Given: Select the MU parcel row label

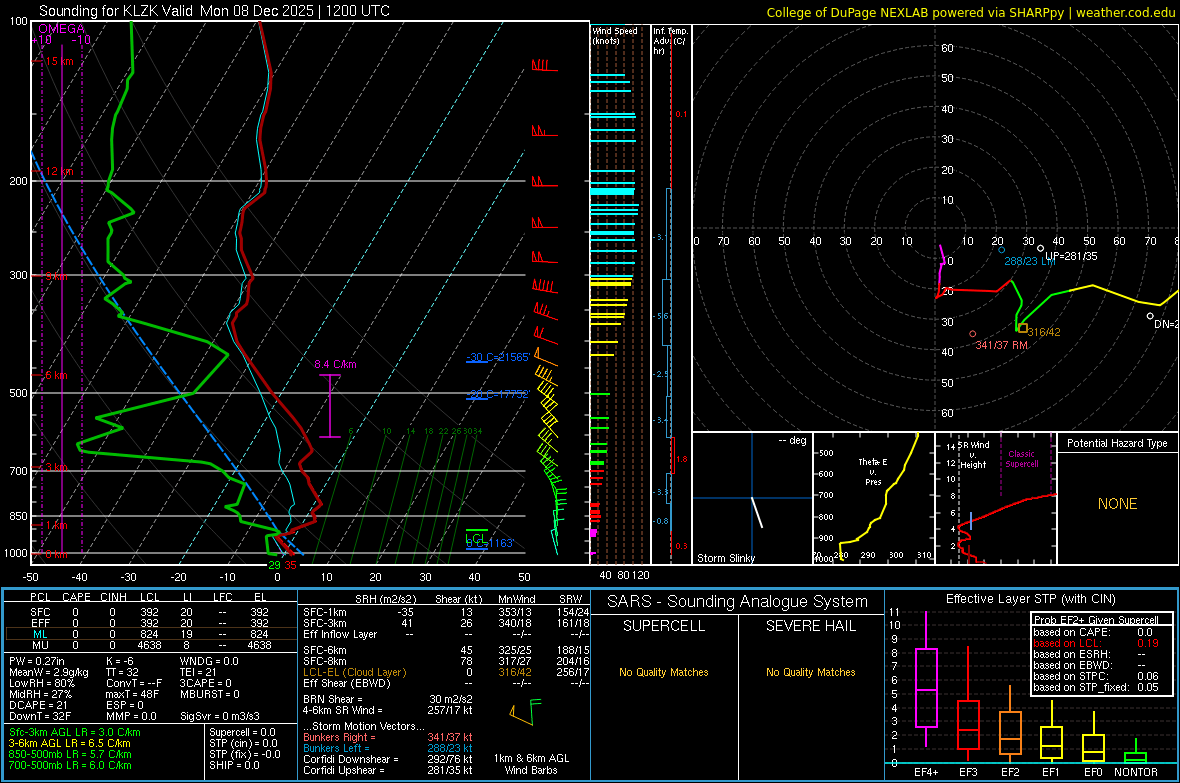Looking at the screenshot, I should point(40,645).
